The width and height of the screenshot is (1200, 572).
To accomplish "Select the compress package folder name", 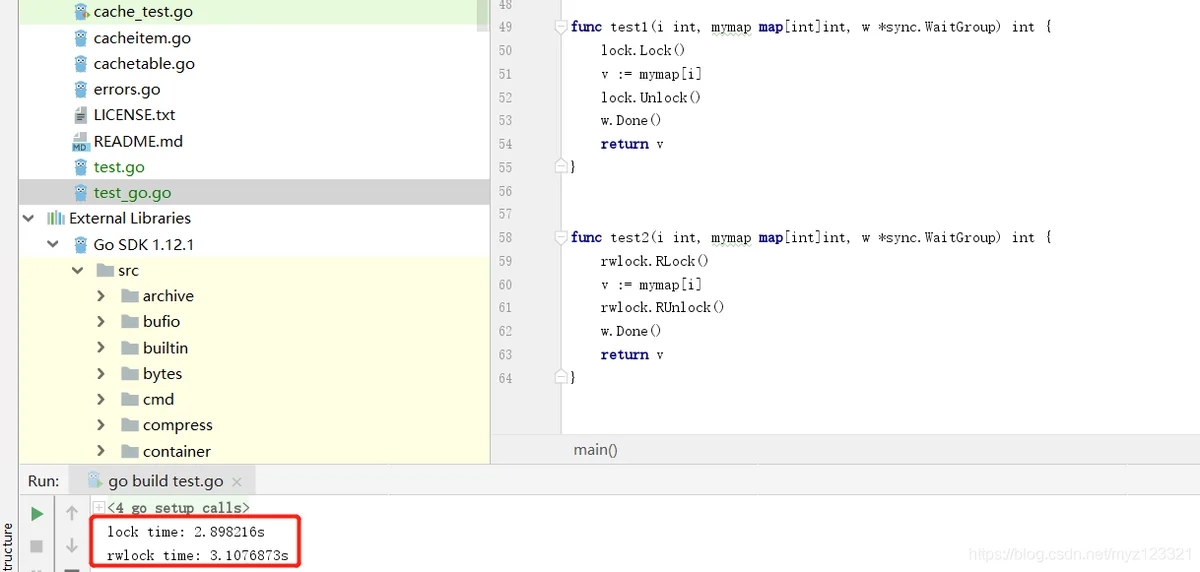I will 178,425.
